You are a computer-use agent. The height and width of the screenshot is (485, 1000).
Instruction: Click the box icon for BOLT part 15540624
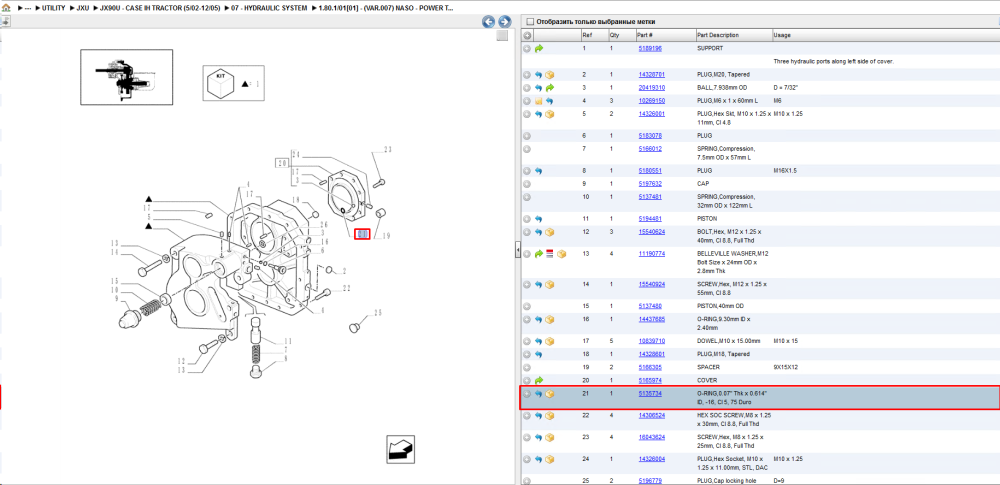(550, 232)
